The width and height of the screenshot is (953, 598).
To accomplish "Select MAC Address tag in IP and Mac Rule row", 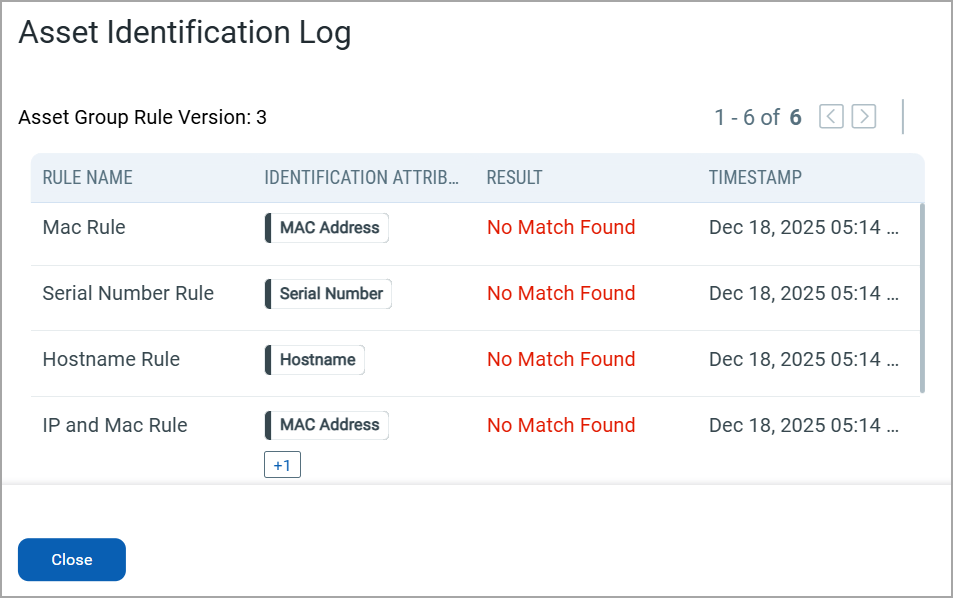I will click(x=326, y=425).
